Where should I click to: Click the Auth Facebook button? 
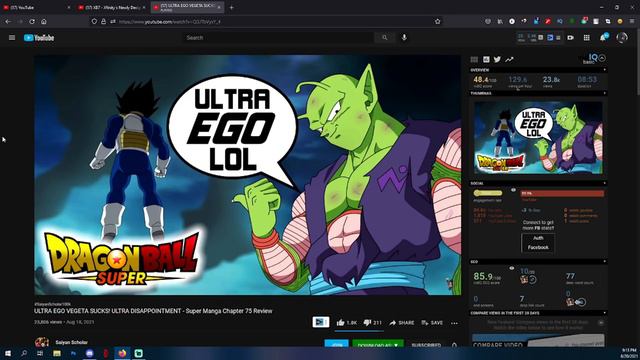point(538,243)
